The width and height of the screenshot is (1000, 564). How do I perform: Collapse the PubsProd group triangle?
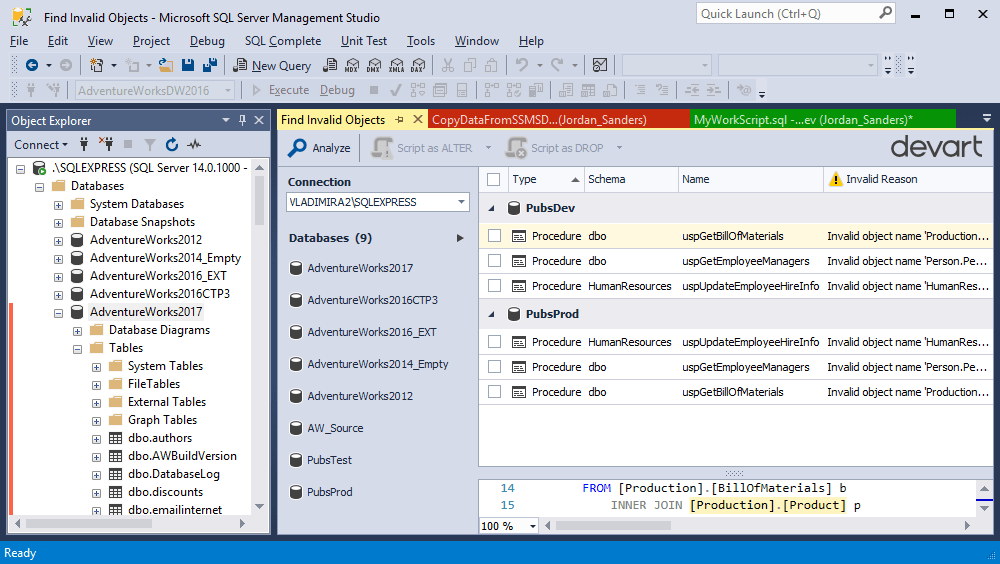coord(492,314)
